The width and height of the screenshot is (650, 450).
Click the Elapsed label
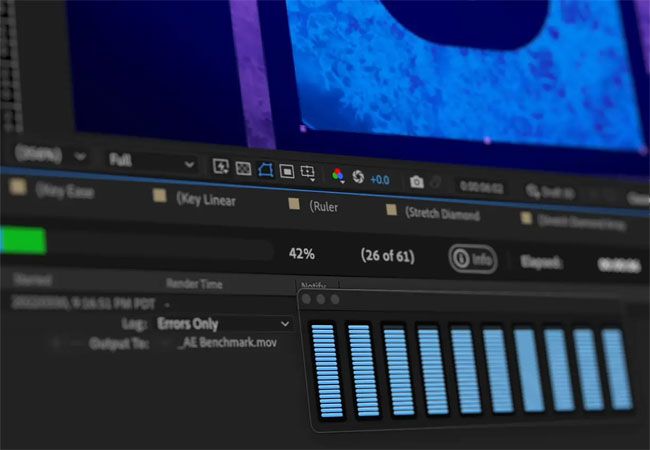click(x=541, y=262)
